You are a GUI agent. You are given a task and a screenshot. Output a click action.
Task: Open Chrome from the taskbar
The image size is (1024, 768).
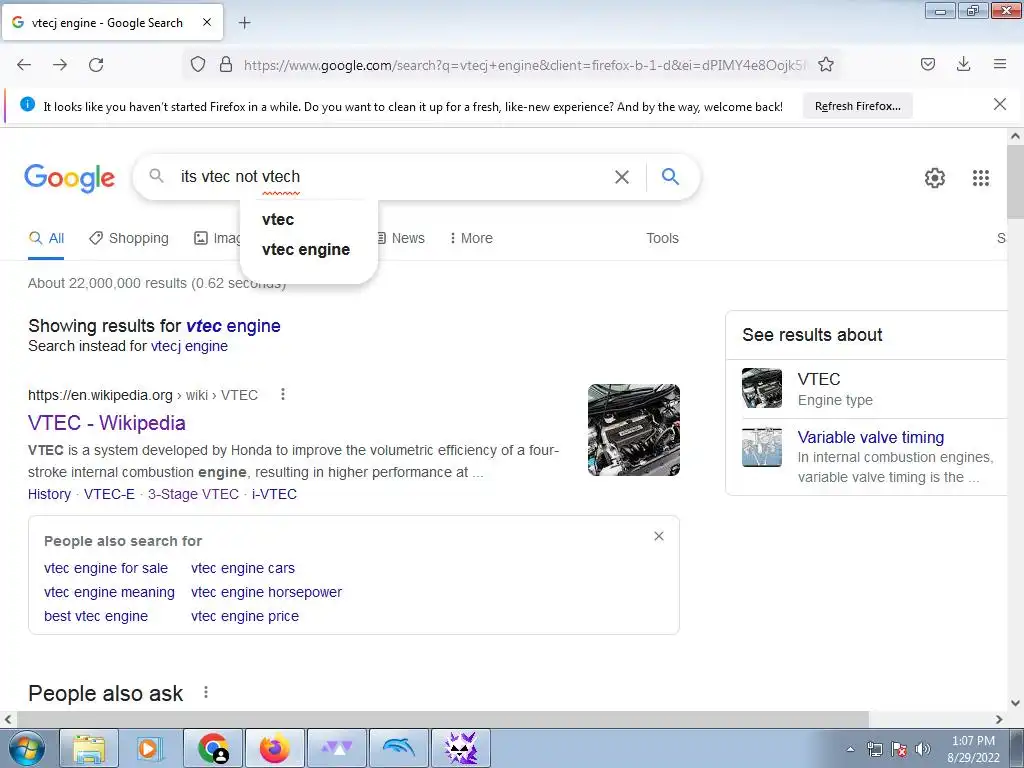tap(214, 749)
